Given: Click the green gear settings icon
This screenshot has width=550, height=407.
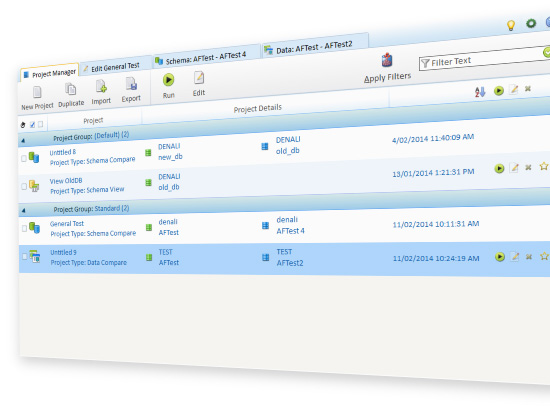Looking at the screenshot, I should (x=531, y=23).
